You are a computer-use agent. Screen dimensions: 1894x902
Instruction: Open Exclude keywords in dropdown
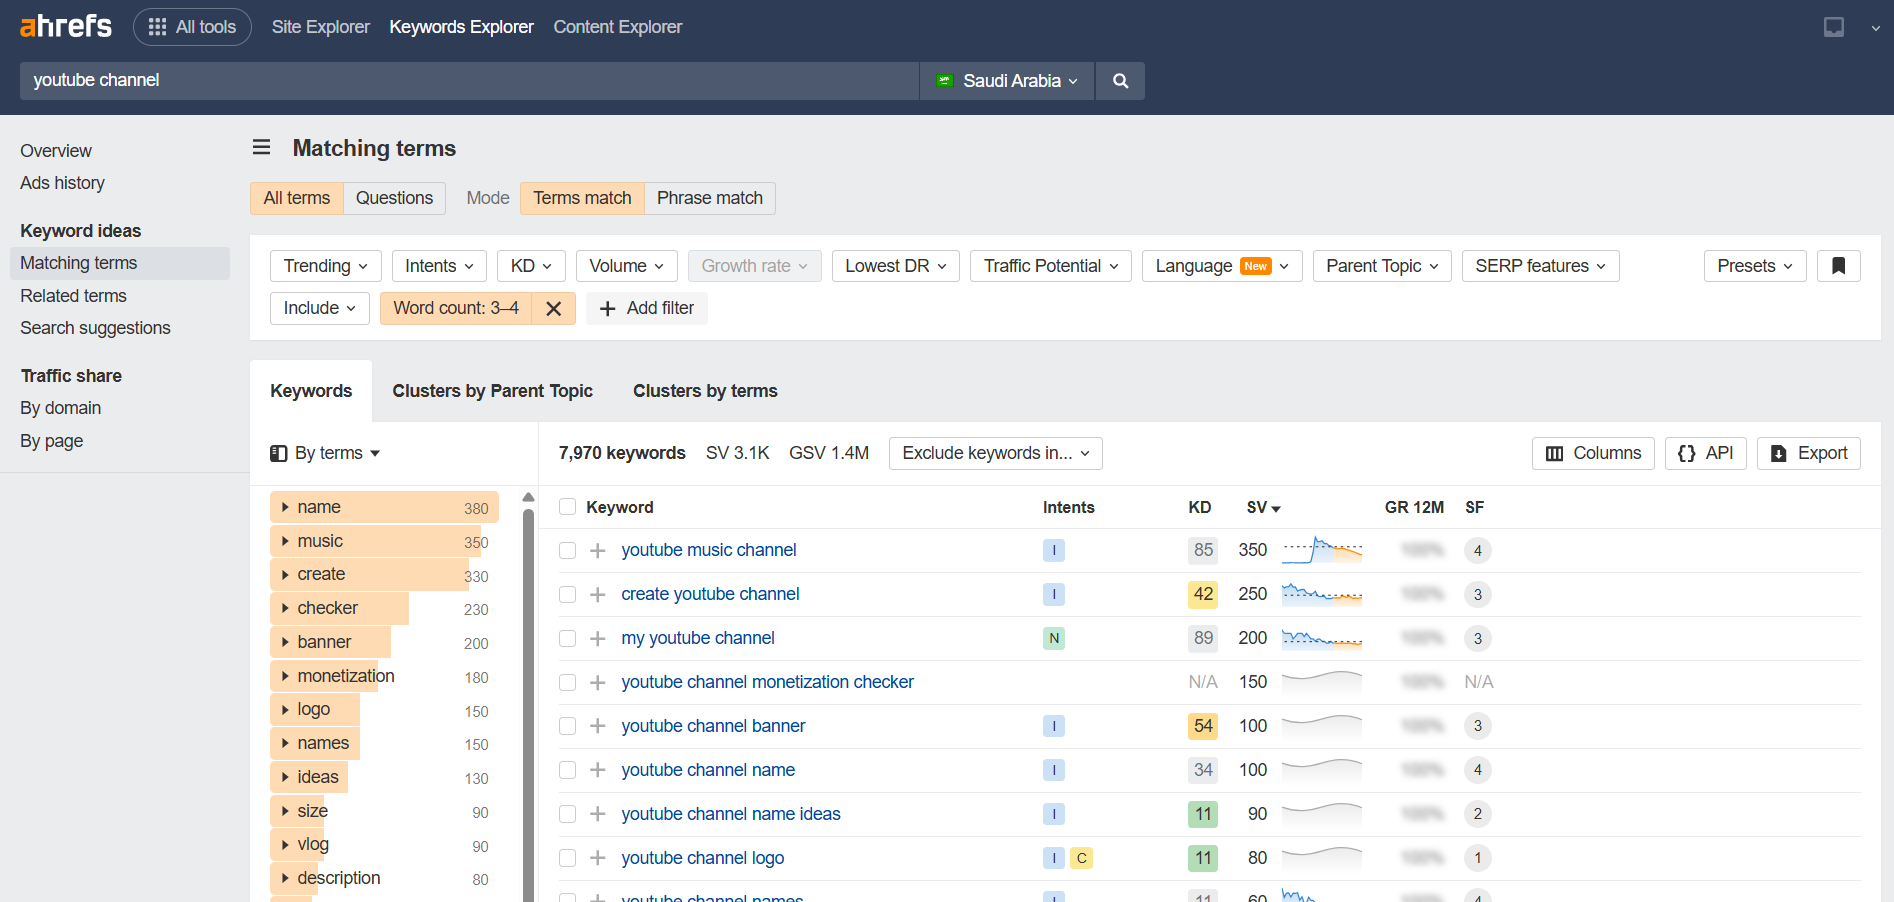click(x=996, y=454)
